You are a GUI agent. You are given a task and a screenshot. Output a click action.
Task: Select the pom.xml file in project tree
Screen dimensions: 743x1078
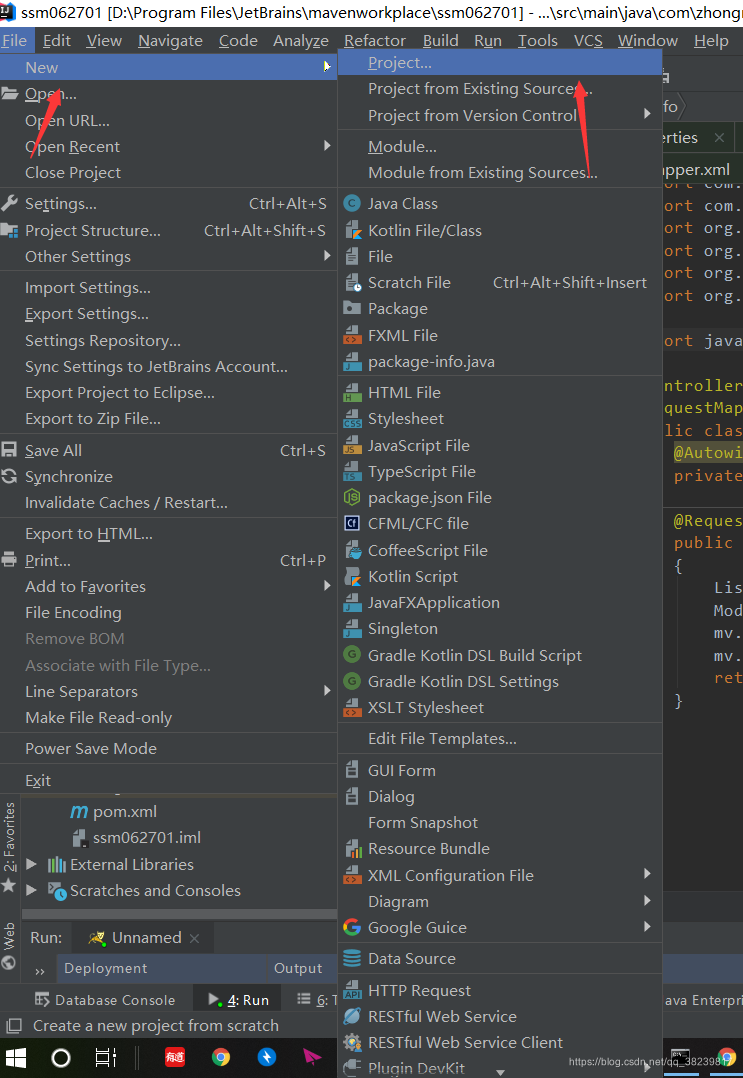pyautogui.click(x=114, y=812)
